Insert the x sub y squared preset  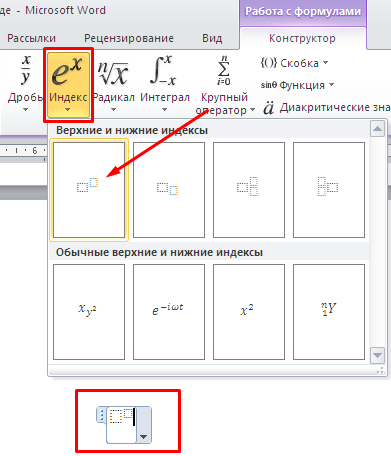point(89,312)
